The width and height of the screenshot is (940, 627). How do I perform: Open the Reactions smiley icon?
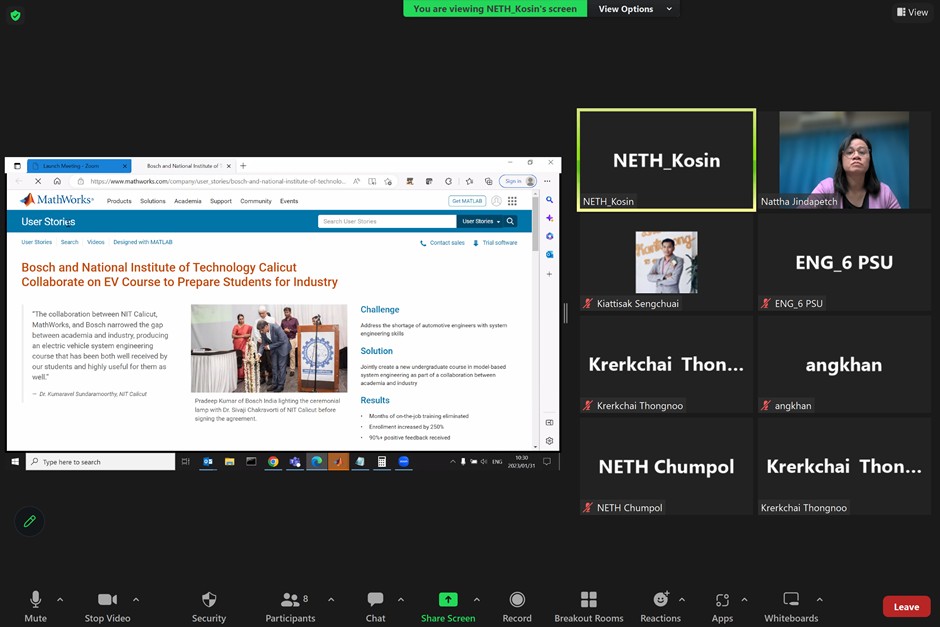(661, 599)
